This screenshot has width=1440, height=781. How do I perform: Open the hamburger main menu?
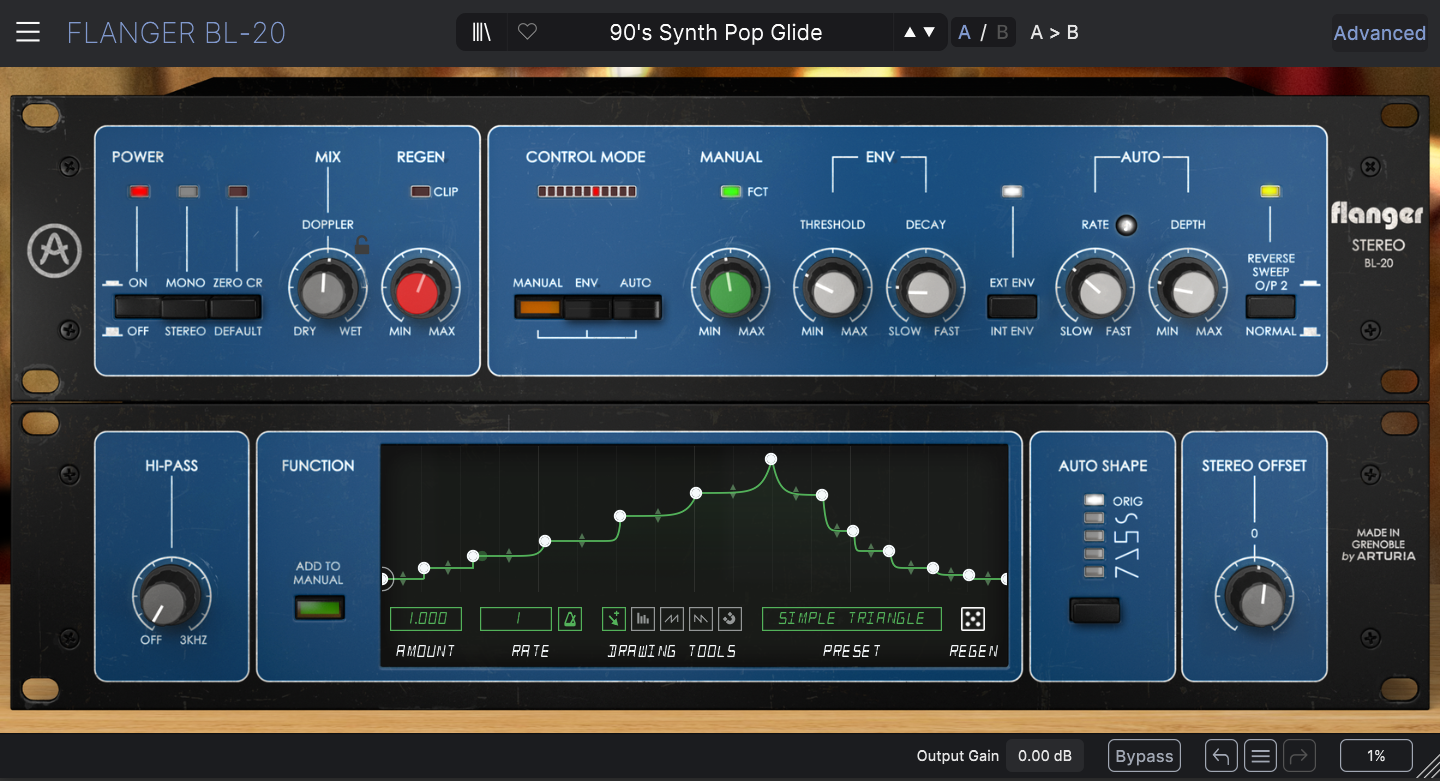[28, 32]
